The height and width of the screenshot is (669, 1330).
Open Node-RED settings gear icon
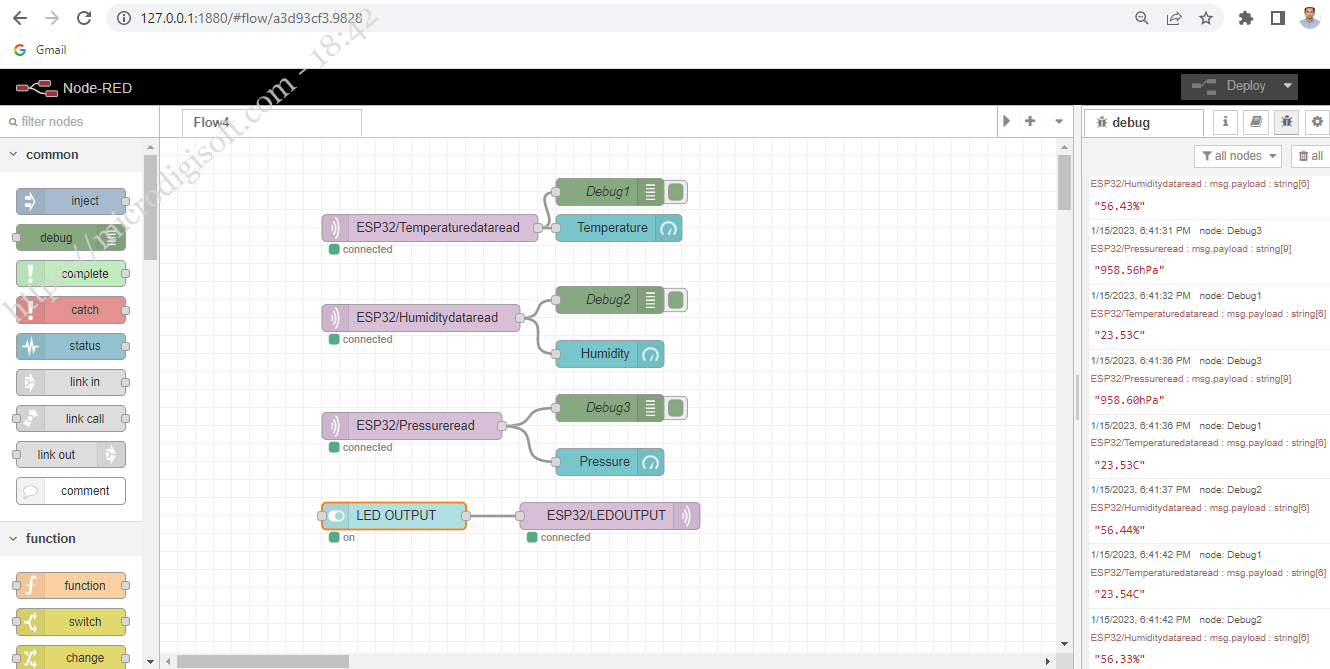(x=1316, y=122)
